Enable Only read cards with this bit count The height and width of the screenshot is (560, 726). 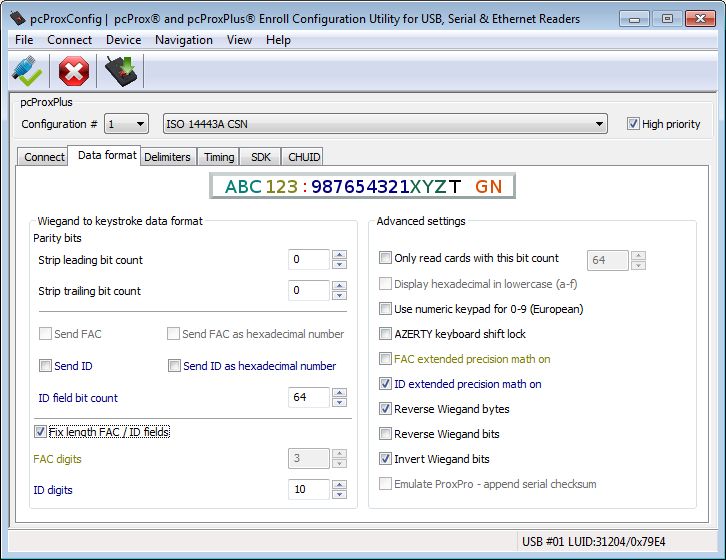pyautogui.click(x=385, y=258)
